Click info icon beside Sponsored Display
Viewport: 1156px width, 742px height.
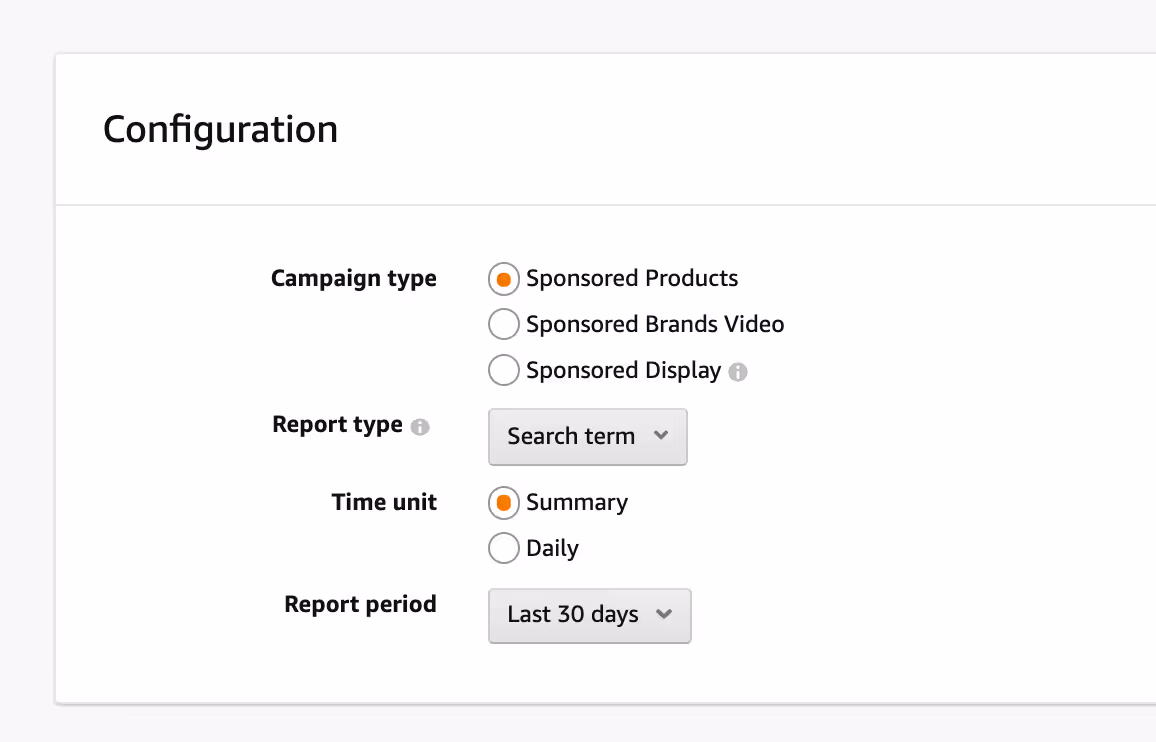[738, 372]
